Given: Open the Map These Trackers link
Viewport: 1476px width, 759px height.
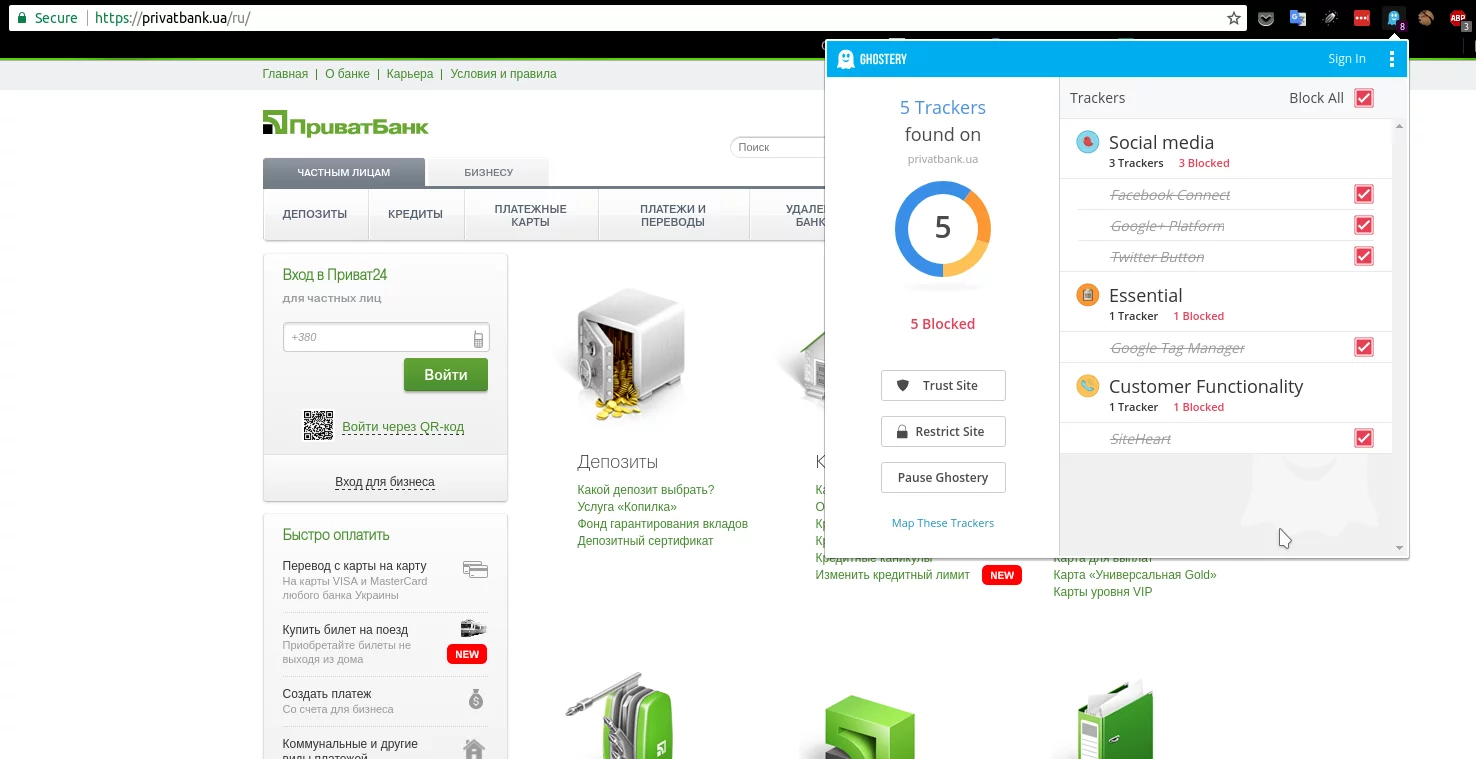Looking at the screenshot, I should click(943, 523).
